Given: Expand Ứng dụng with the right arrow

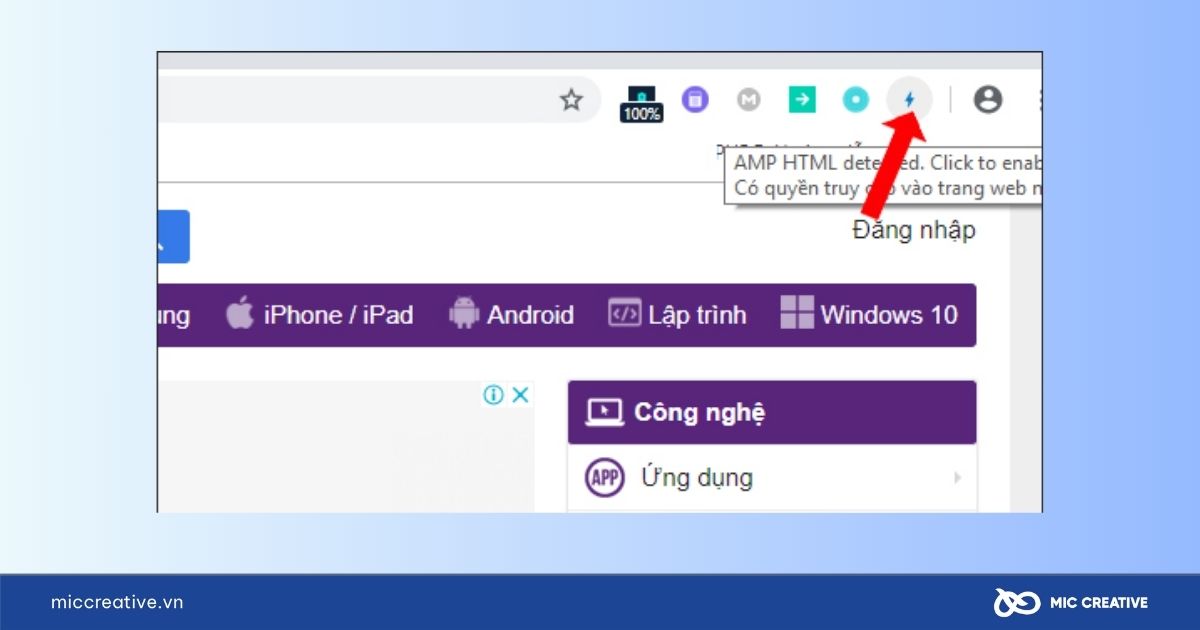Looking at the screenshot, I should 957,478.
